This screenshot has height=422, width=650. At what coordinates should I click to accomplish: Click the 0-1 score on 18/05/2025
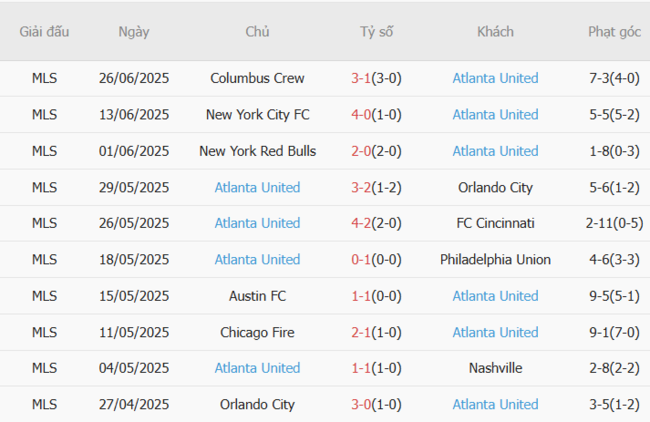[x=363, y=259]
